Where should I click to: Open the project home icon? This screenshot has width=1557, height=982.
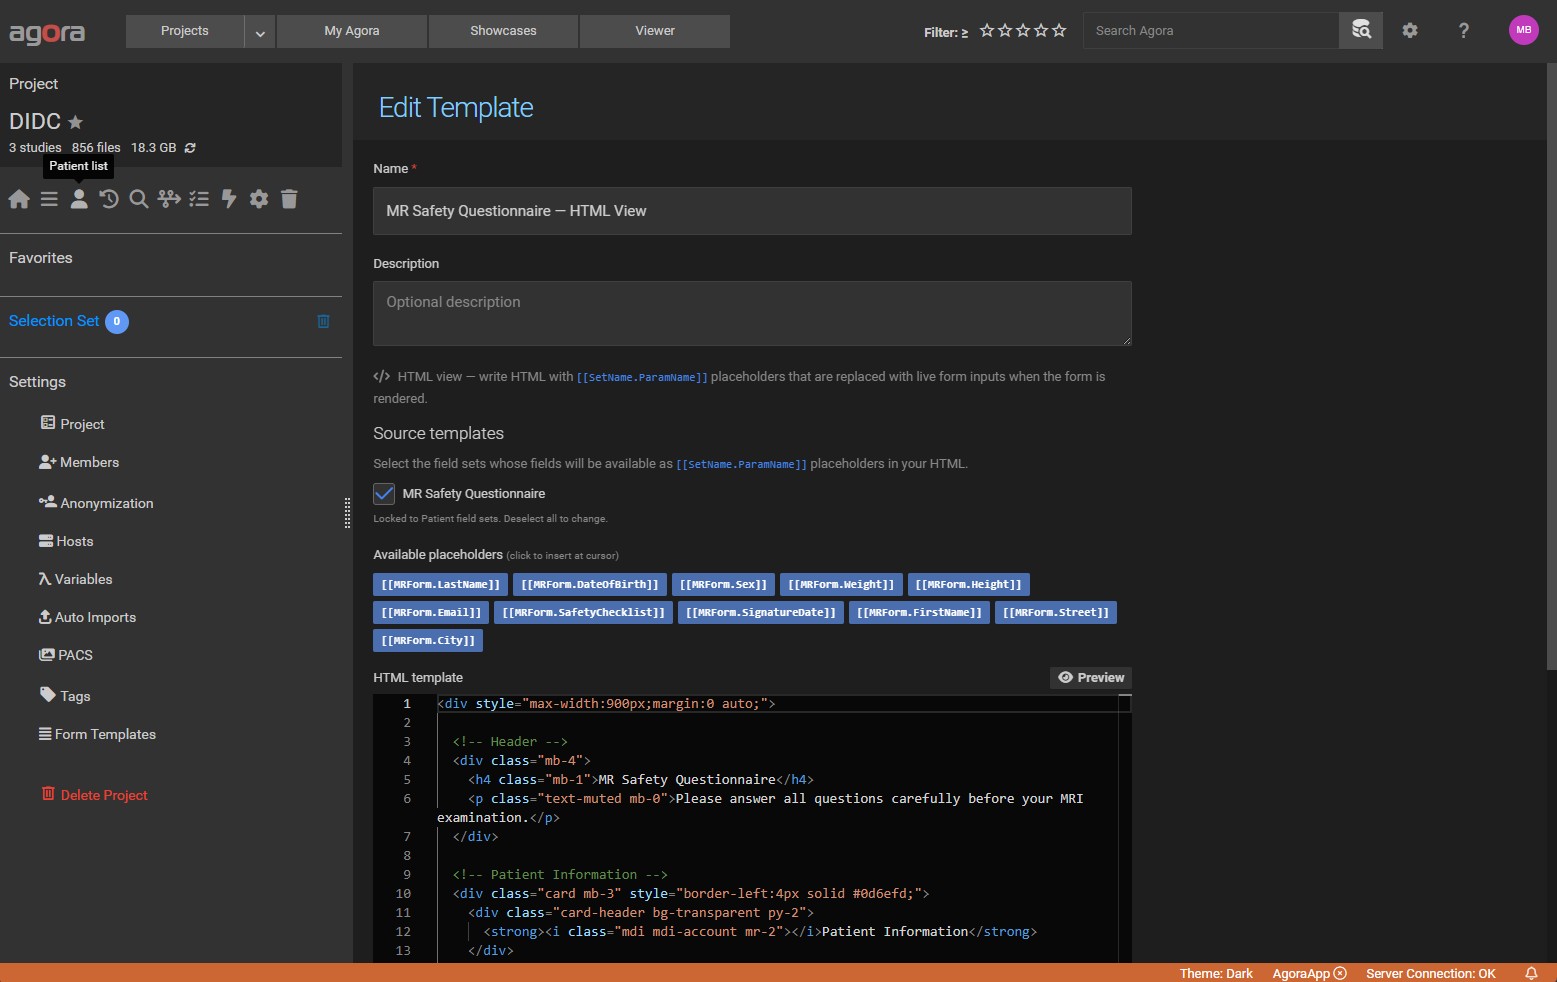tap(19, 199)
